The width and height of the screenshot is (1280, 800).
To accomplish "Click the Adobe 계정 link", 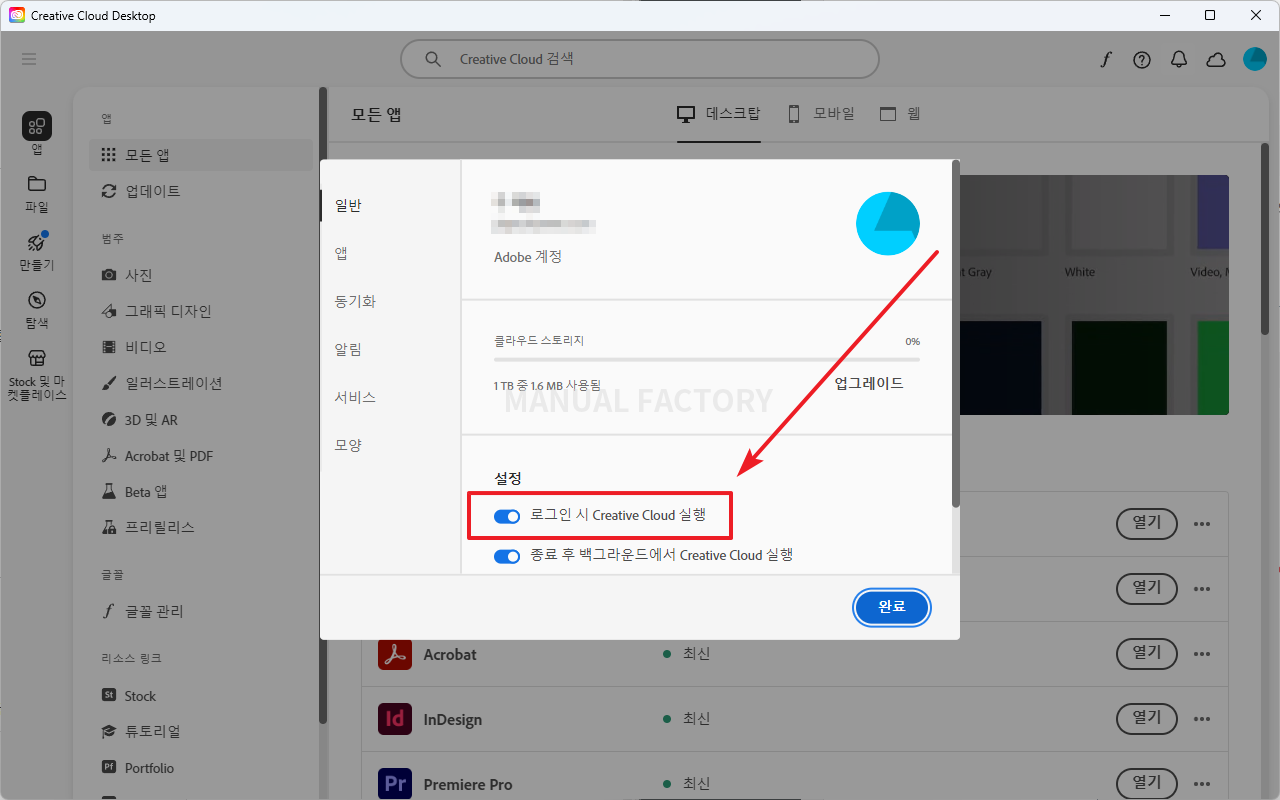I will pos(528,257).
